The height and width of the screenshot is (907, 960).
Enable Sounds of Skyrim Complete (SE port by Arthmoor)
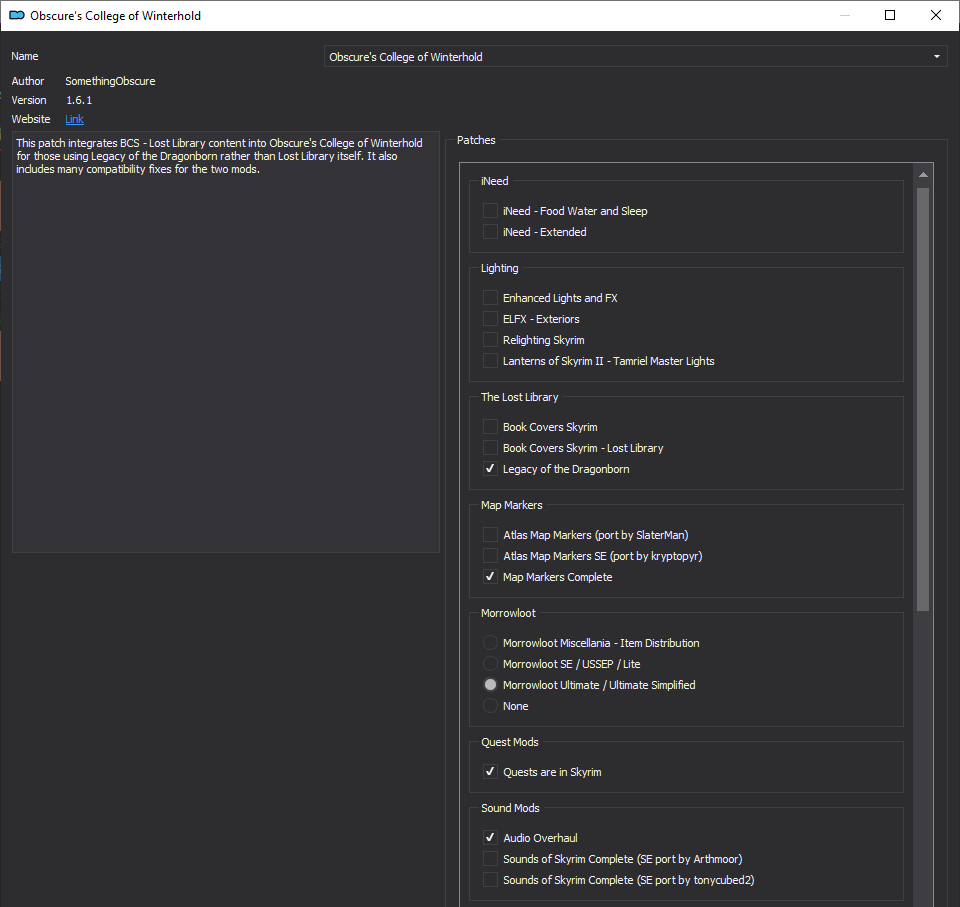pyautogui.click(x=490, y=859)
